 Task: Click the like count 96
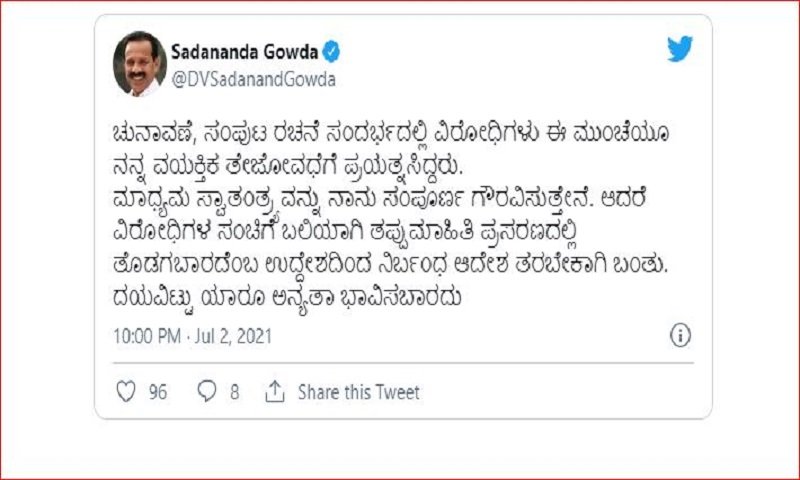pyautogui.click(x=158, y=392)
